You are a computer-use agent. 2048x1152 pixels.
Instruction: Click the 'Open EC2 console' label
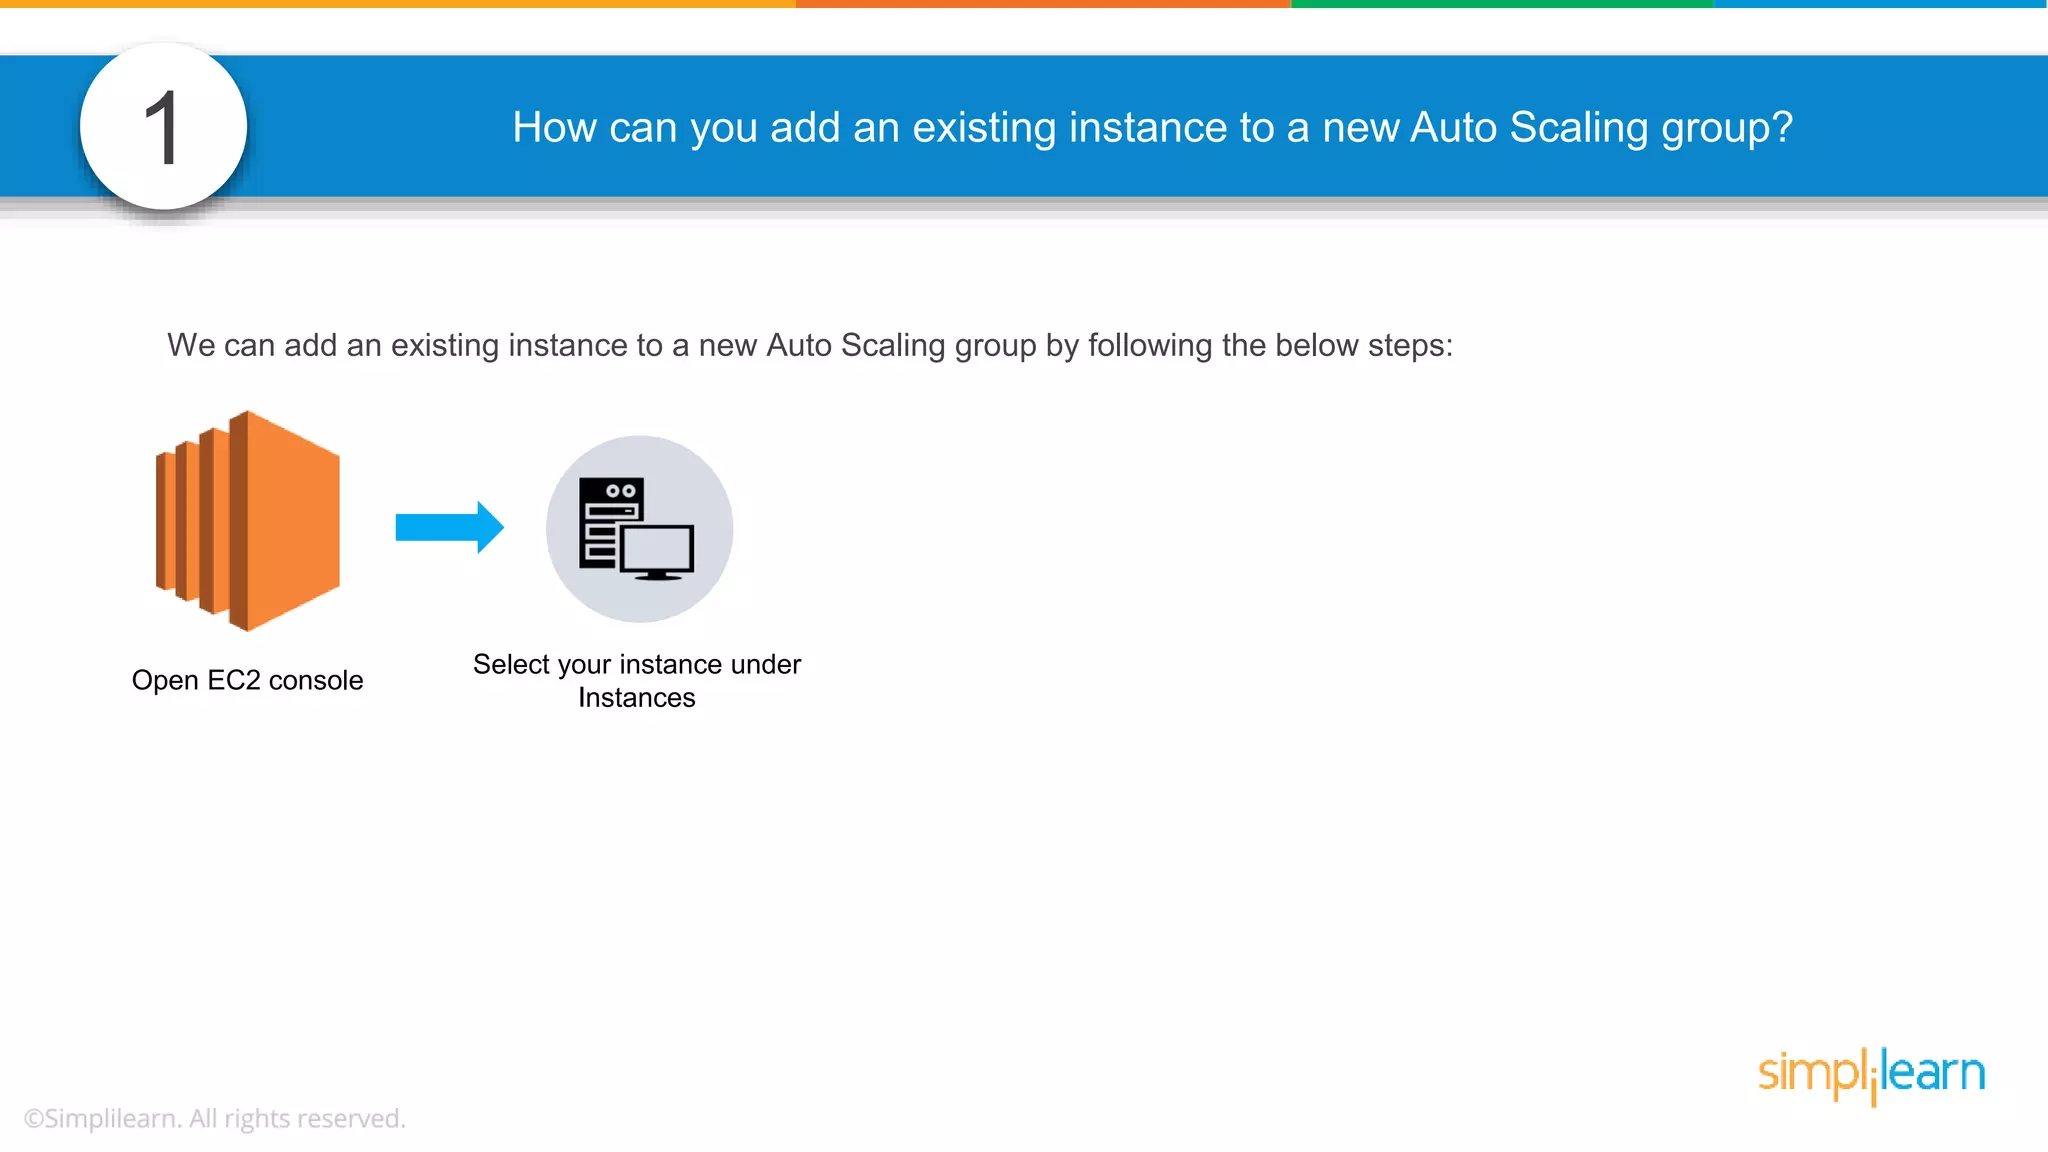click(247, 680)
